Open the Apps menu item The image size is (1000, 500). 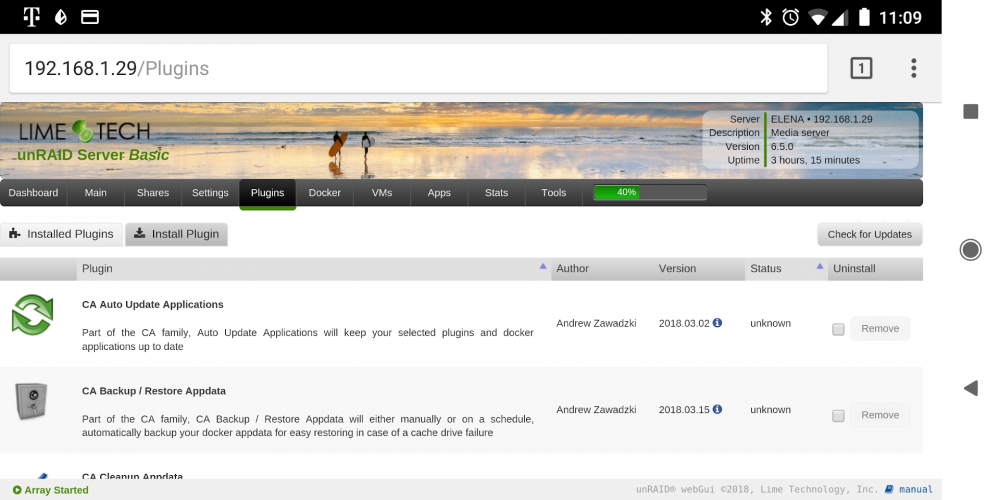click(439, 193)
